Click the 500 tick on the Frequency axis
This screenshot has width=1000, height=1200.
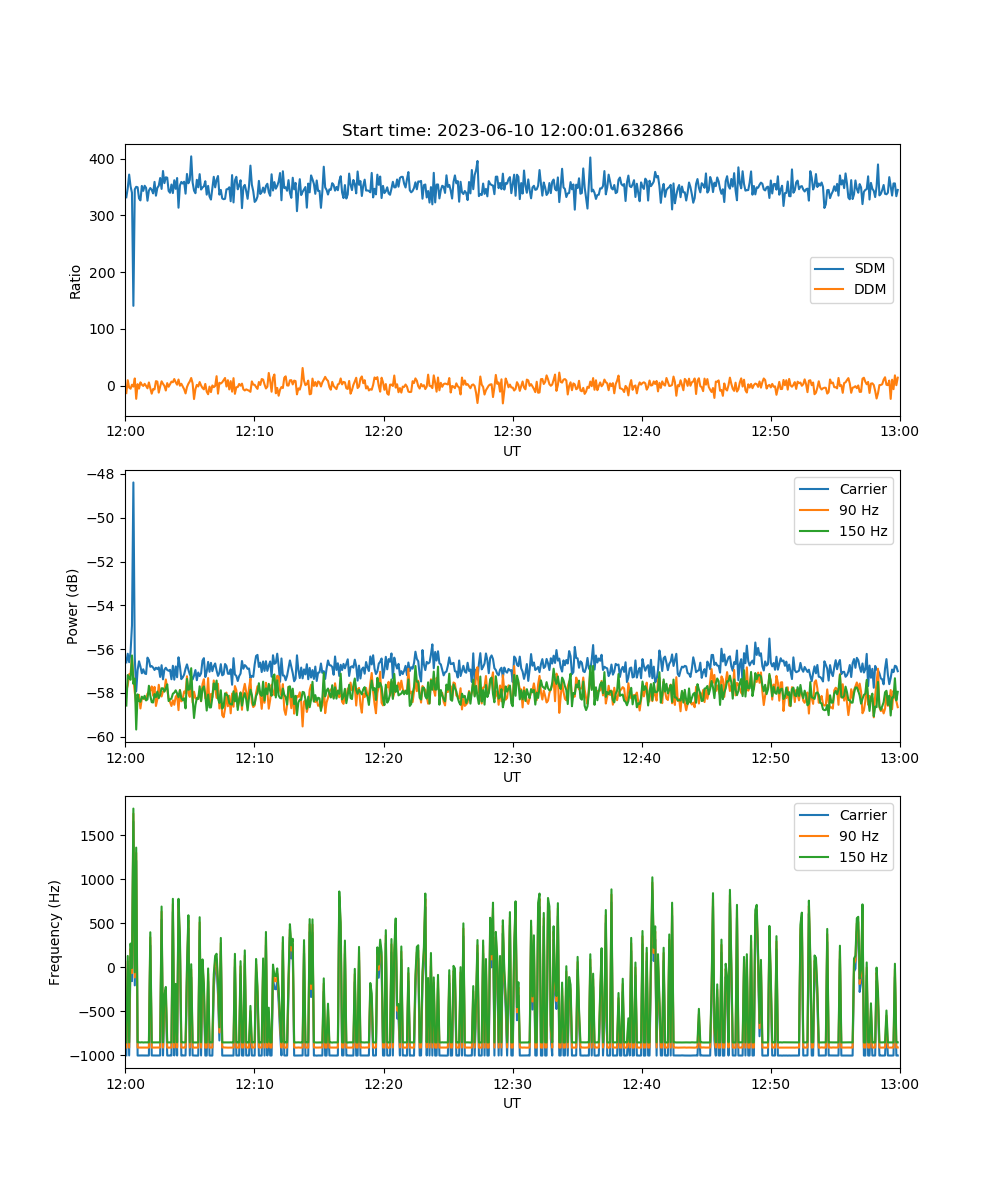click(x=103, y=923)
